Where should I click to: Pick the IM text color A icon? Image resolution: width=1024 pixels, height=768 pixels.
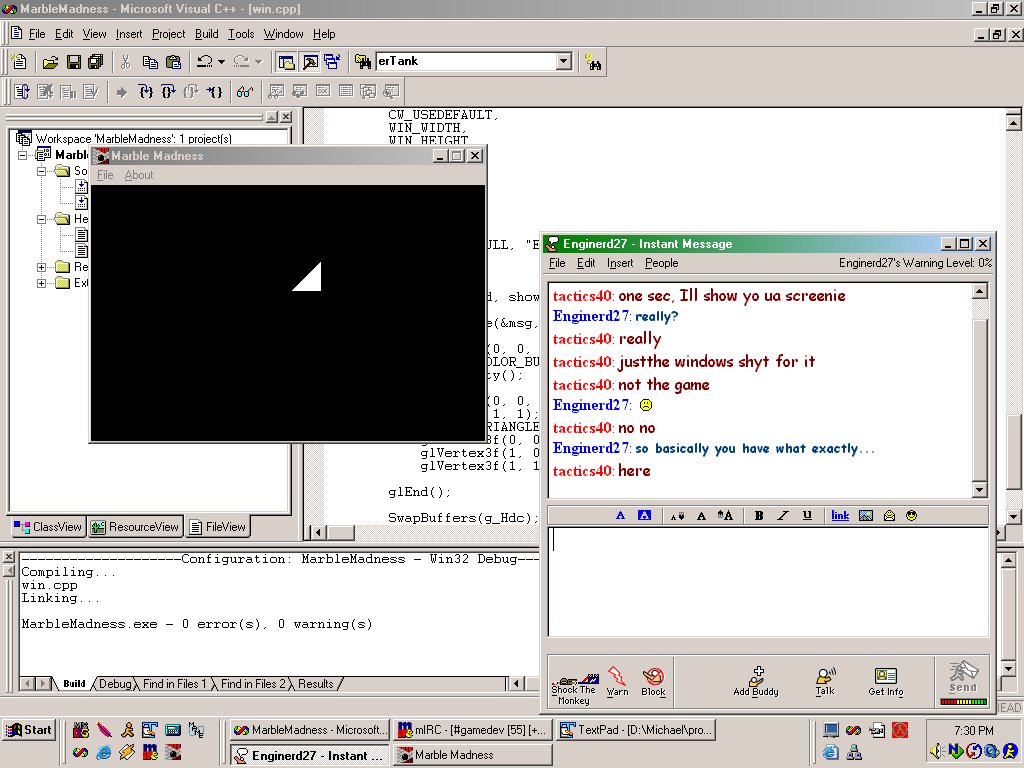point(620,516)
